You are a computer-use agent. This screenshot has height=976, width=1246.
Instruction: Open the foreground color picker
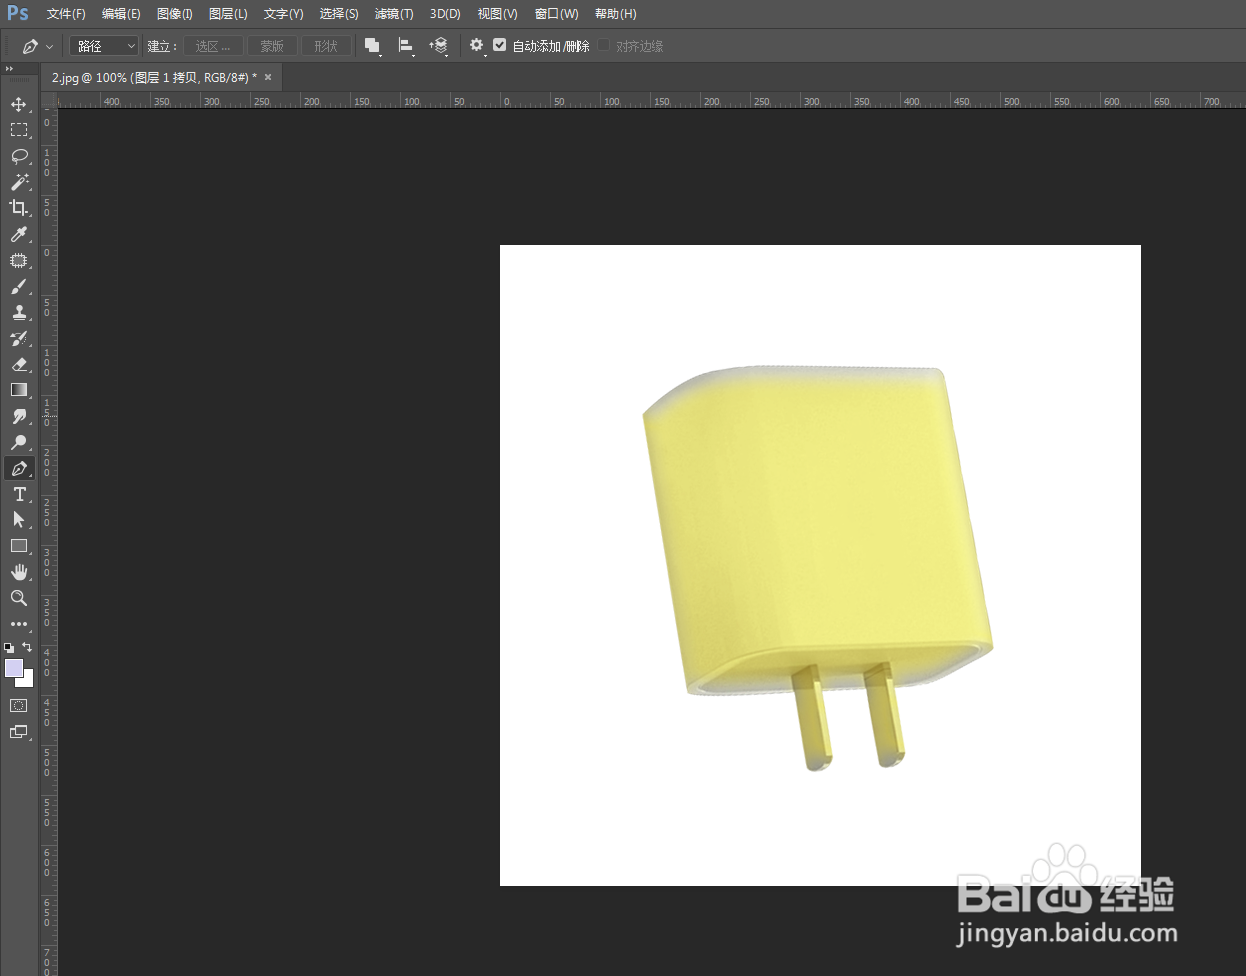click(x=12, y=667)
